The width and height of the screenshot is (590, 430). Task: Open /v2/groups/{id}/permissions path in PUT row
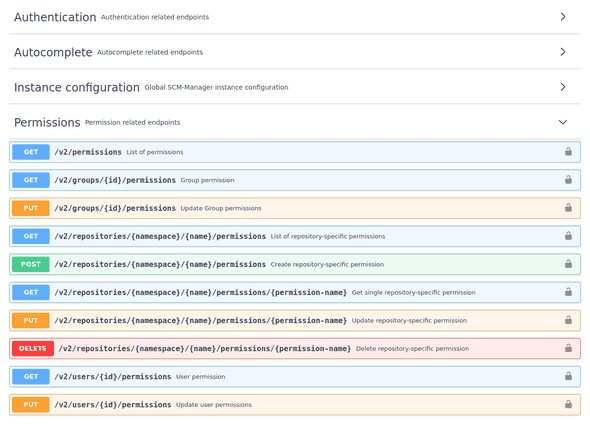tap(115, 208)
